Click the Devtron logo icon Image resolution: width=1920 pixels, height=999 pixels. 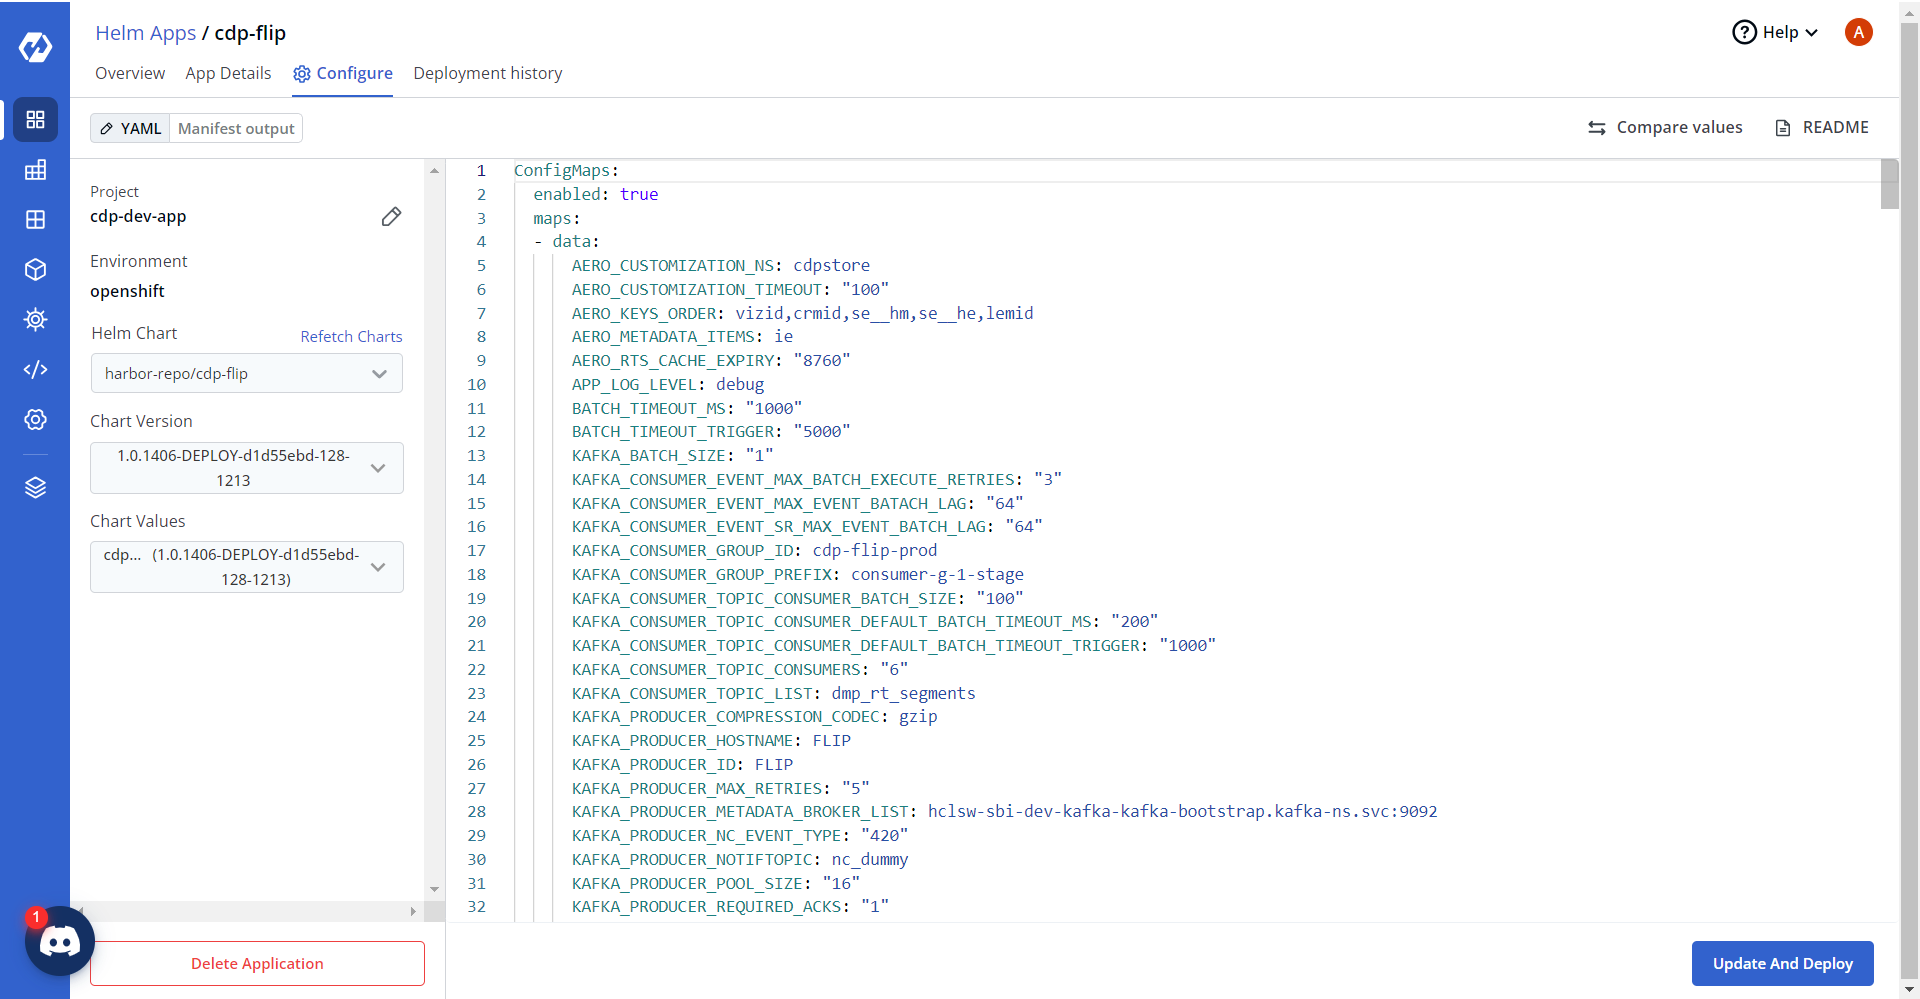click(x=35, y=47)
